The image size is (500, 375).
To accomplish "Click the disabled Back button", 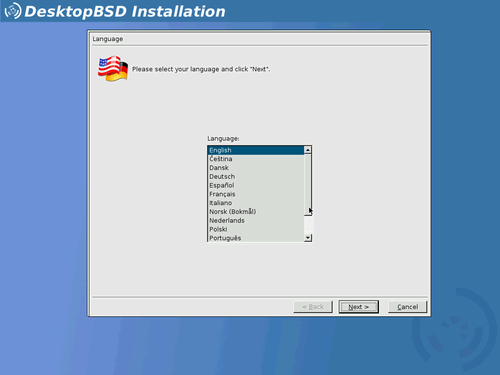I will coord(313,307).
